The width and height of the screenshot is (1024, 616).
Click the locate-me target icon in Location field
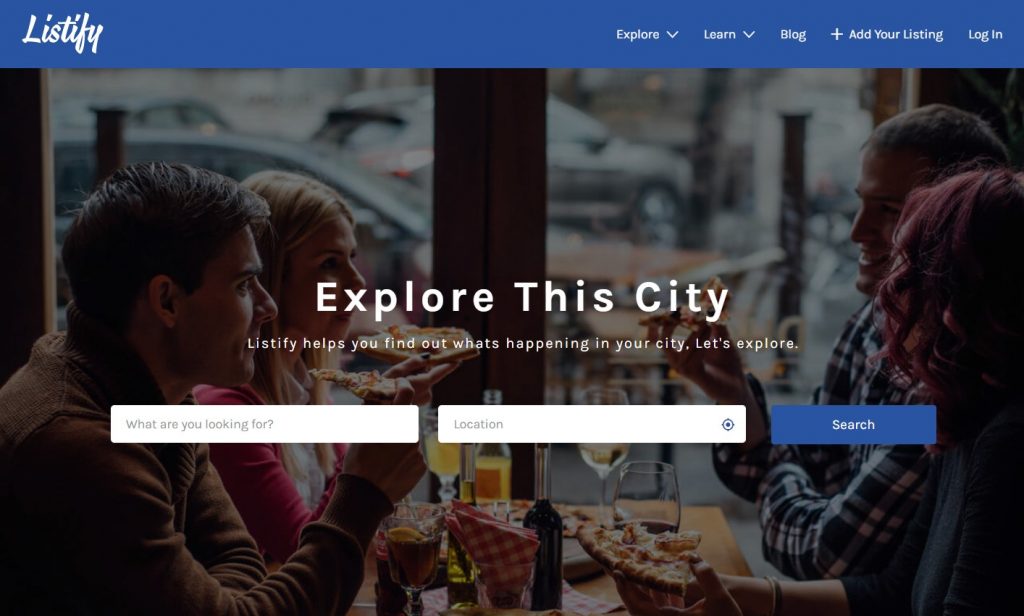pyautogui.click(x=728, y=425)
